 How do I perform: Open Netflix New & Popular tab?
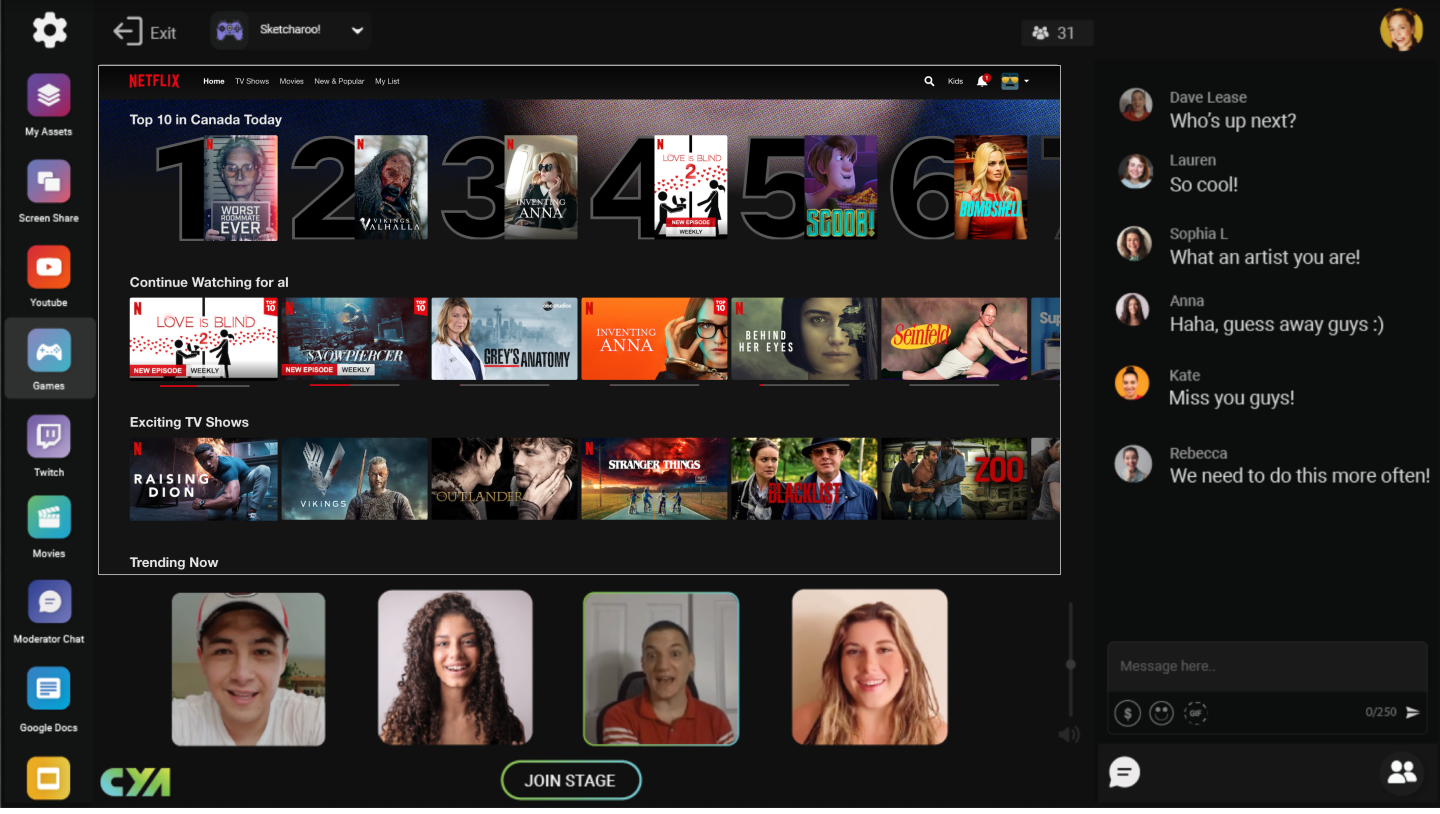coord(339,81)
